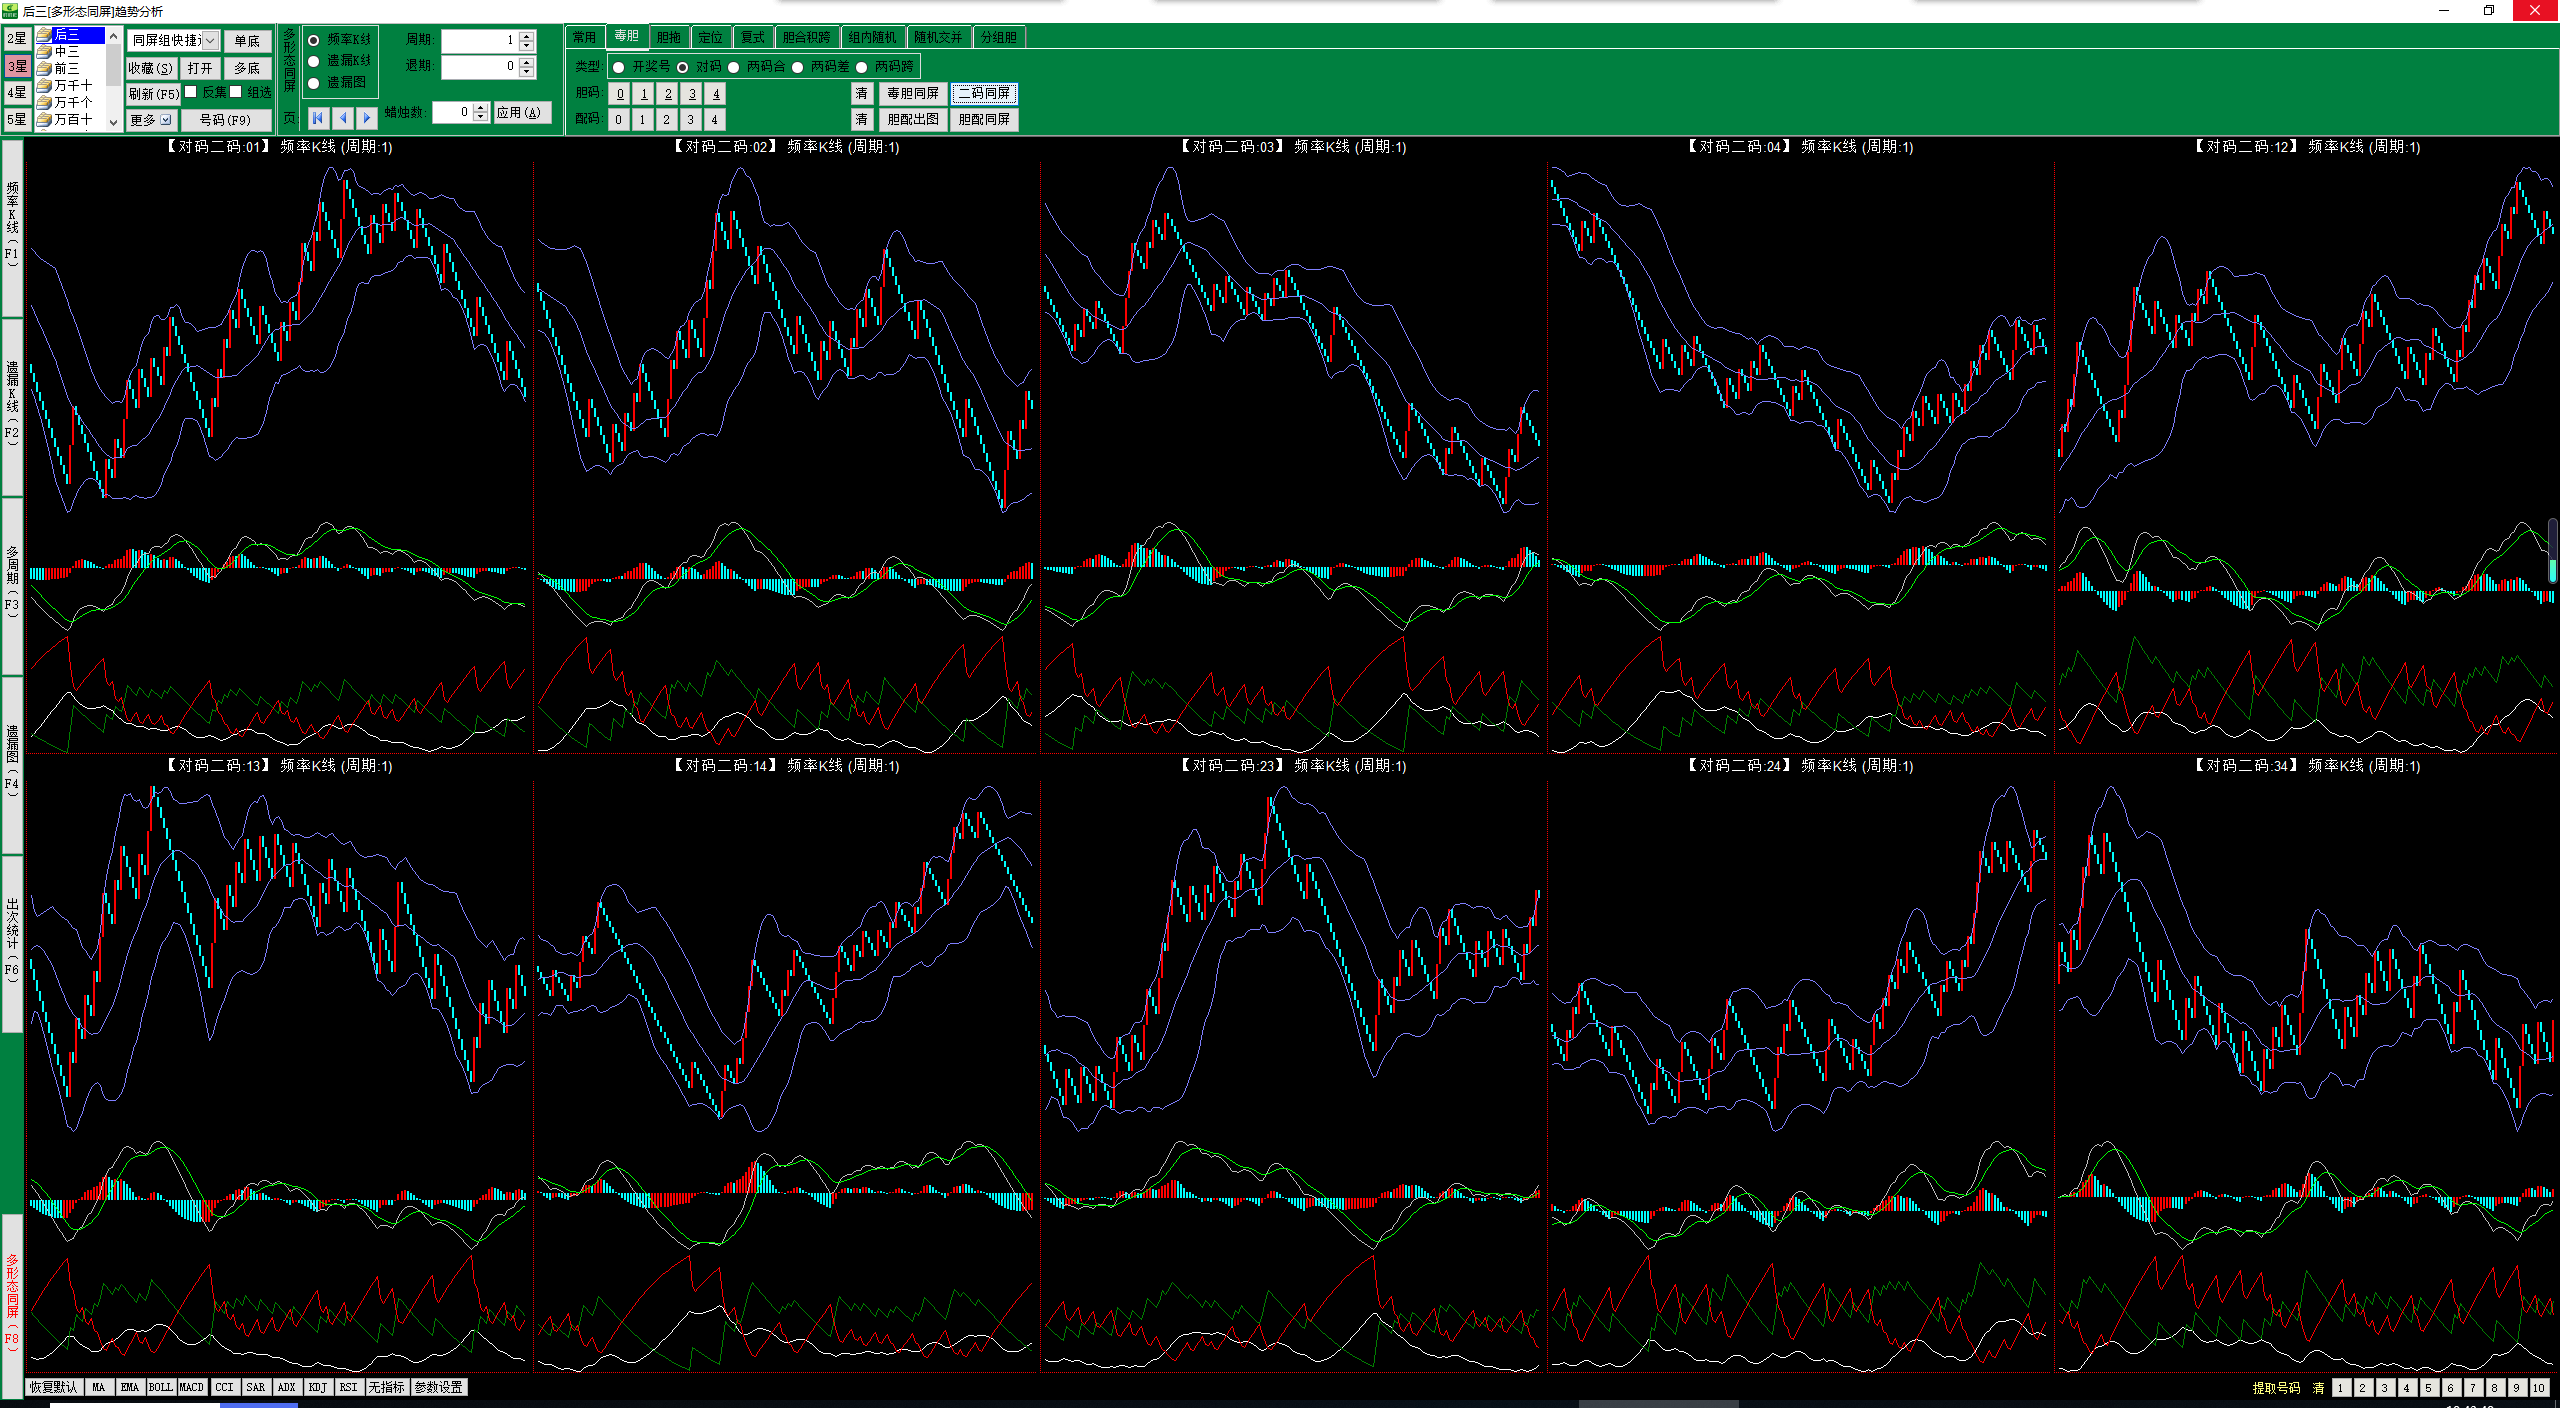2560x1408 pixels.
Task: Choose 两码合 type radio button
Action: tap(734, 67)
